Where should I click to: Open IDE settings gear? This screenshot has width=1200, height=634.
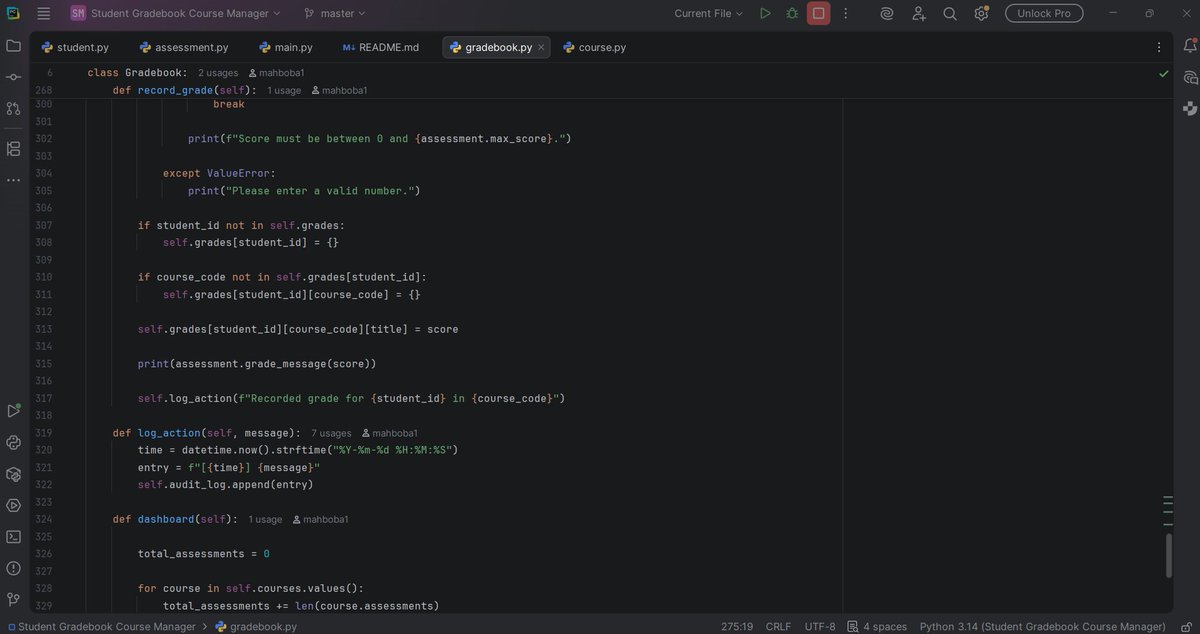(x=981, y=13)
